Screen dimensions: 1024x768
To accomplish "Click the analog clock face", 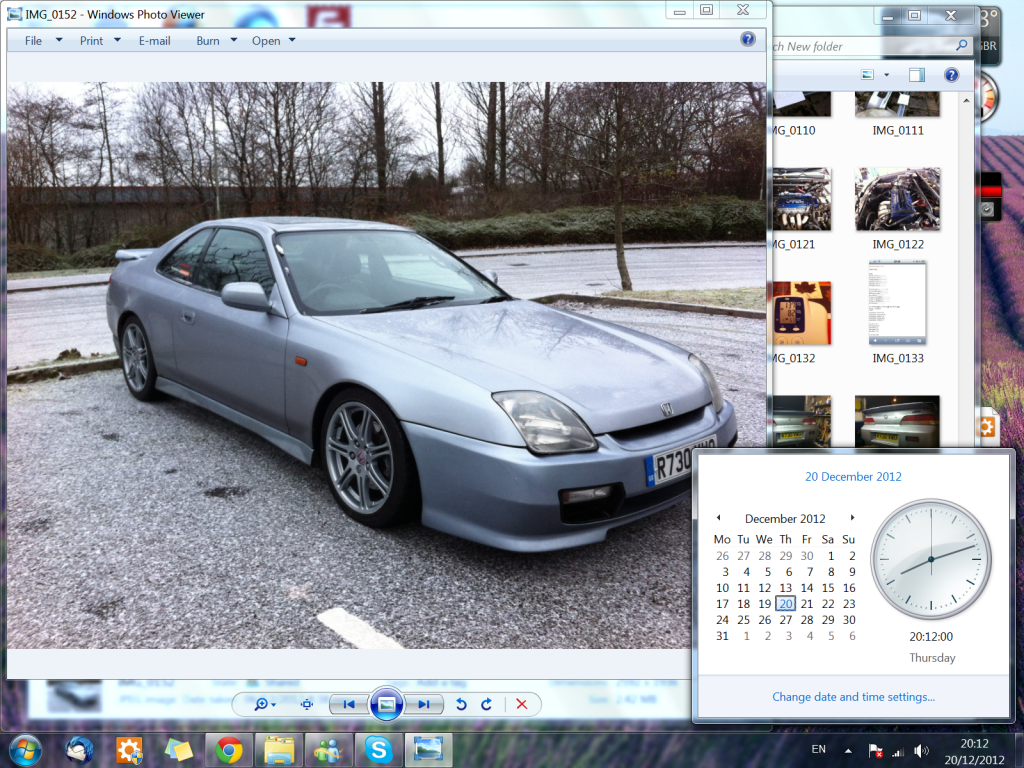I will 931,560.
